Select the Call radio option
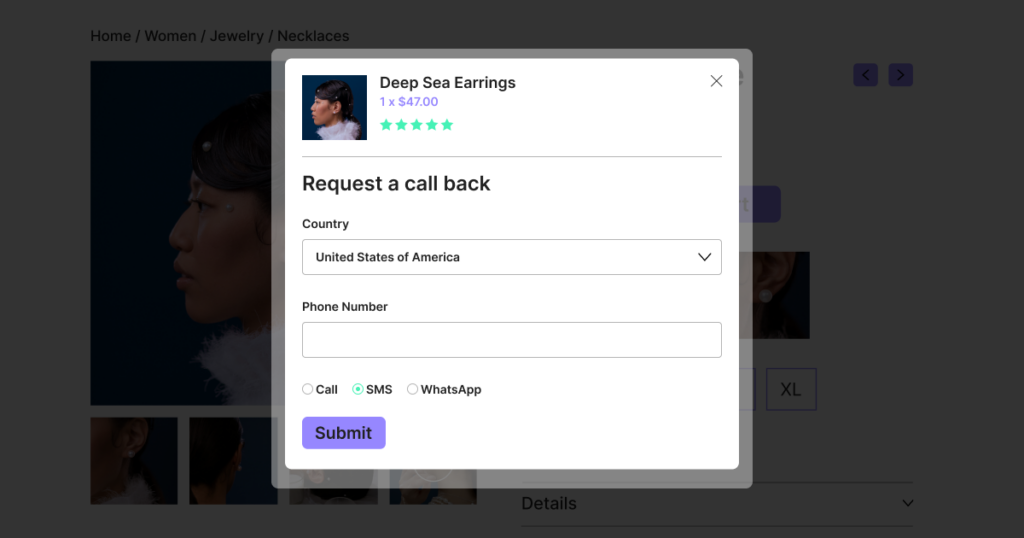Image resolution: width=1024 pixels, height=538 pixels. [x=308, y=389]
